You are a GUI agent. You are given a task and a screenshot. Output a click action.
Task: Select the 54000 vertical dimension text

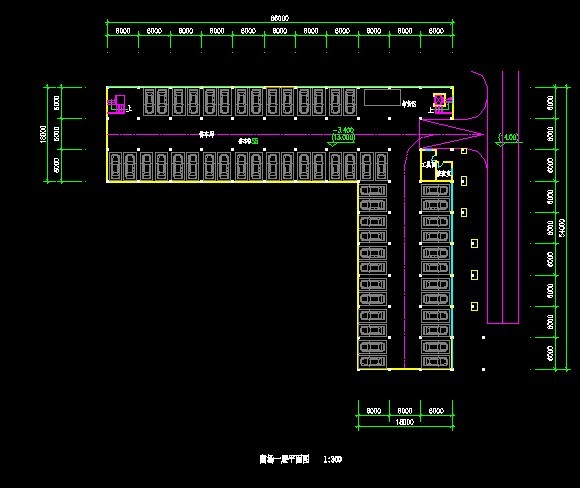tap(562, 228)
